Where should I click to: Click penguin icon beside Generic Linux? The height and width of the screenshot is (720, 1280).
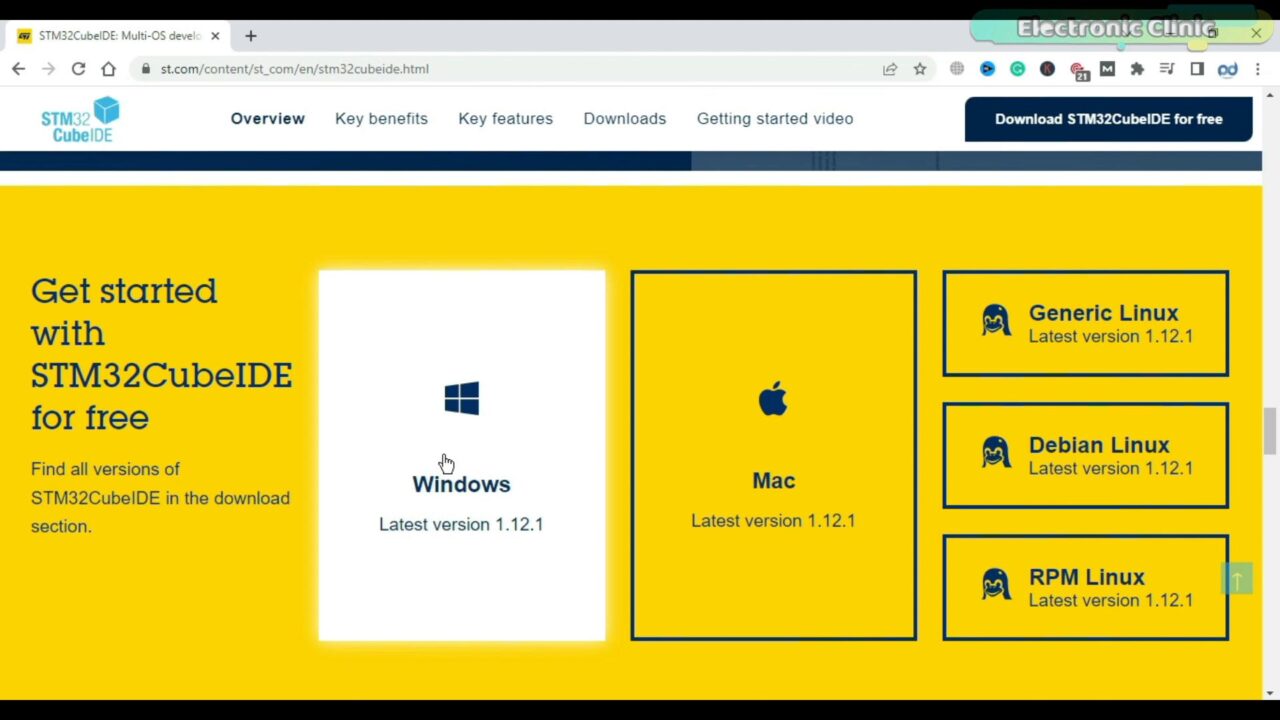point(996,322)
